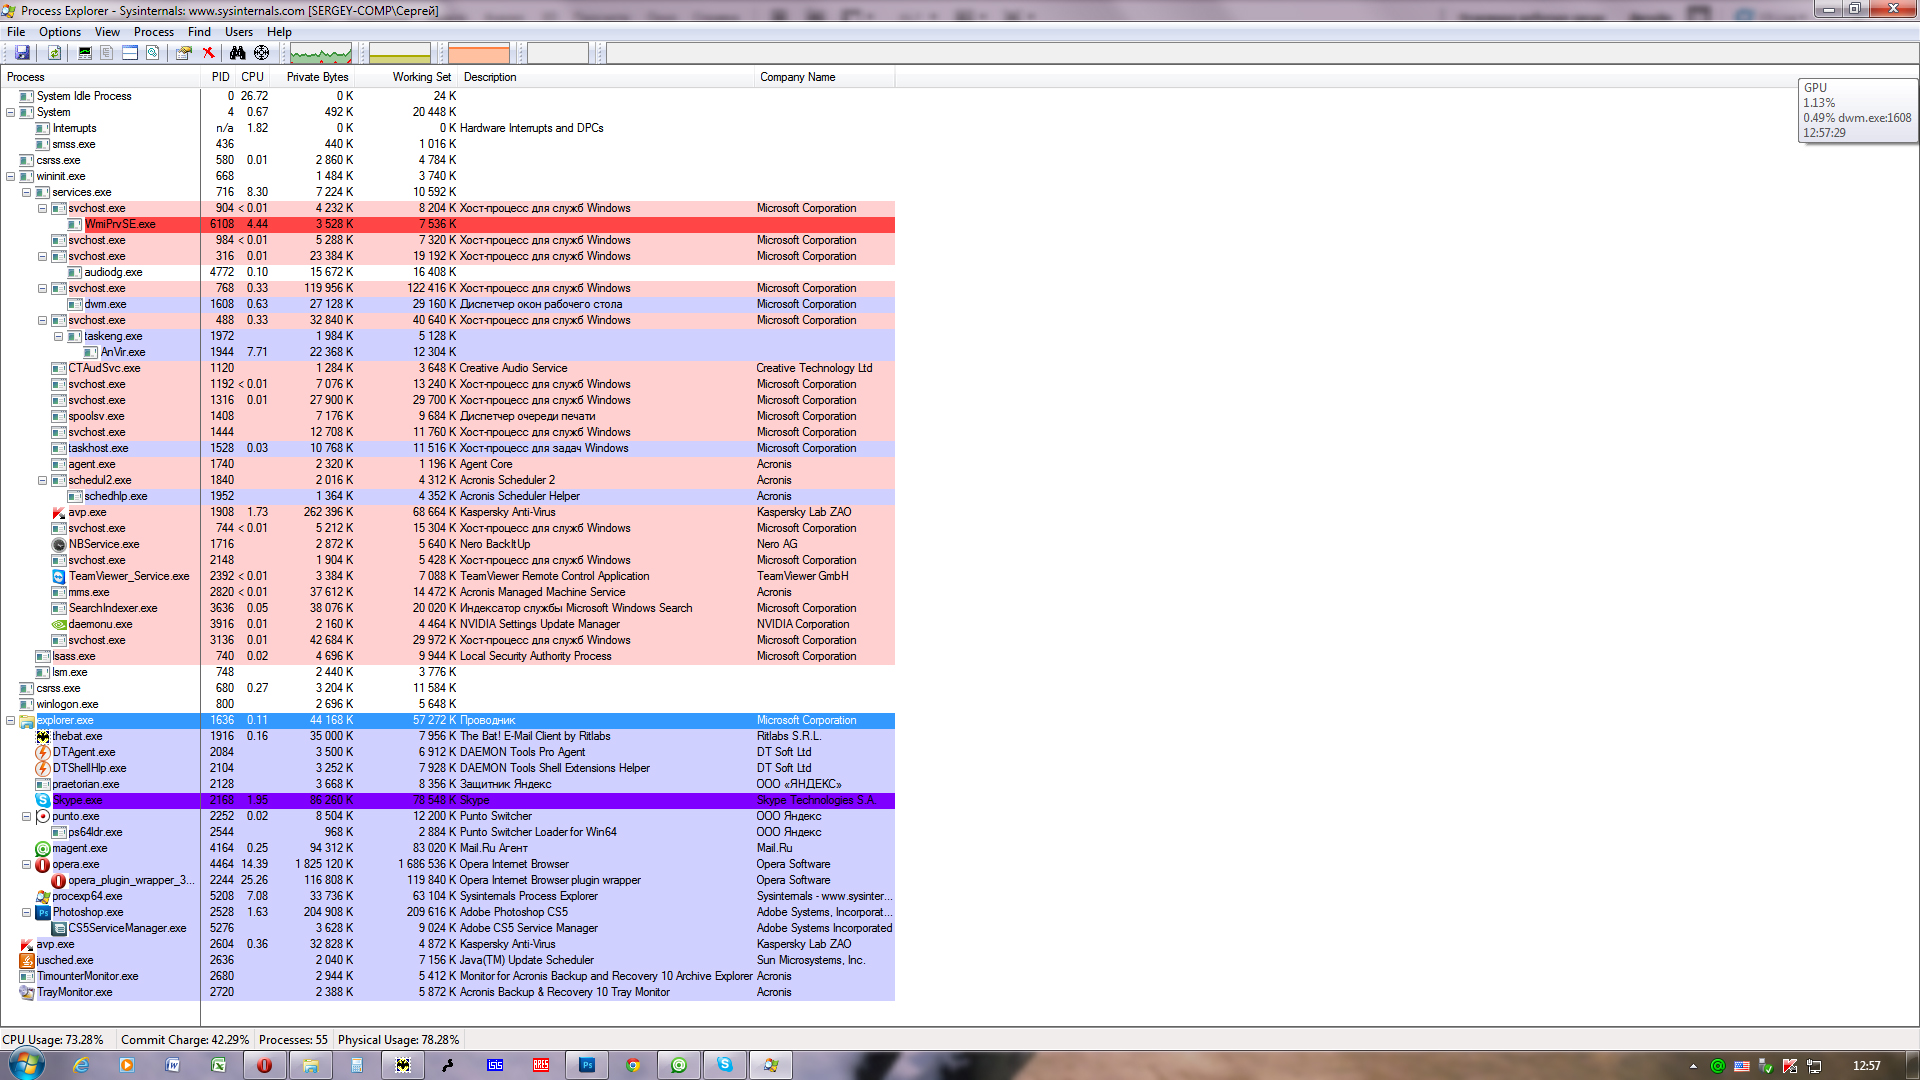Click the yellow commit history mini graph

point(400,53)
